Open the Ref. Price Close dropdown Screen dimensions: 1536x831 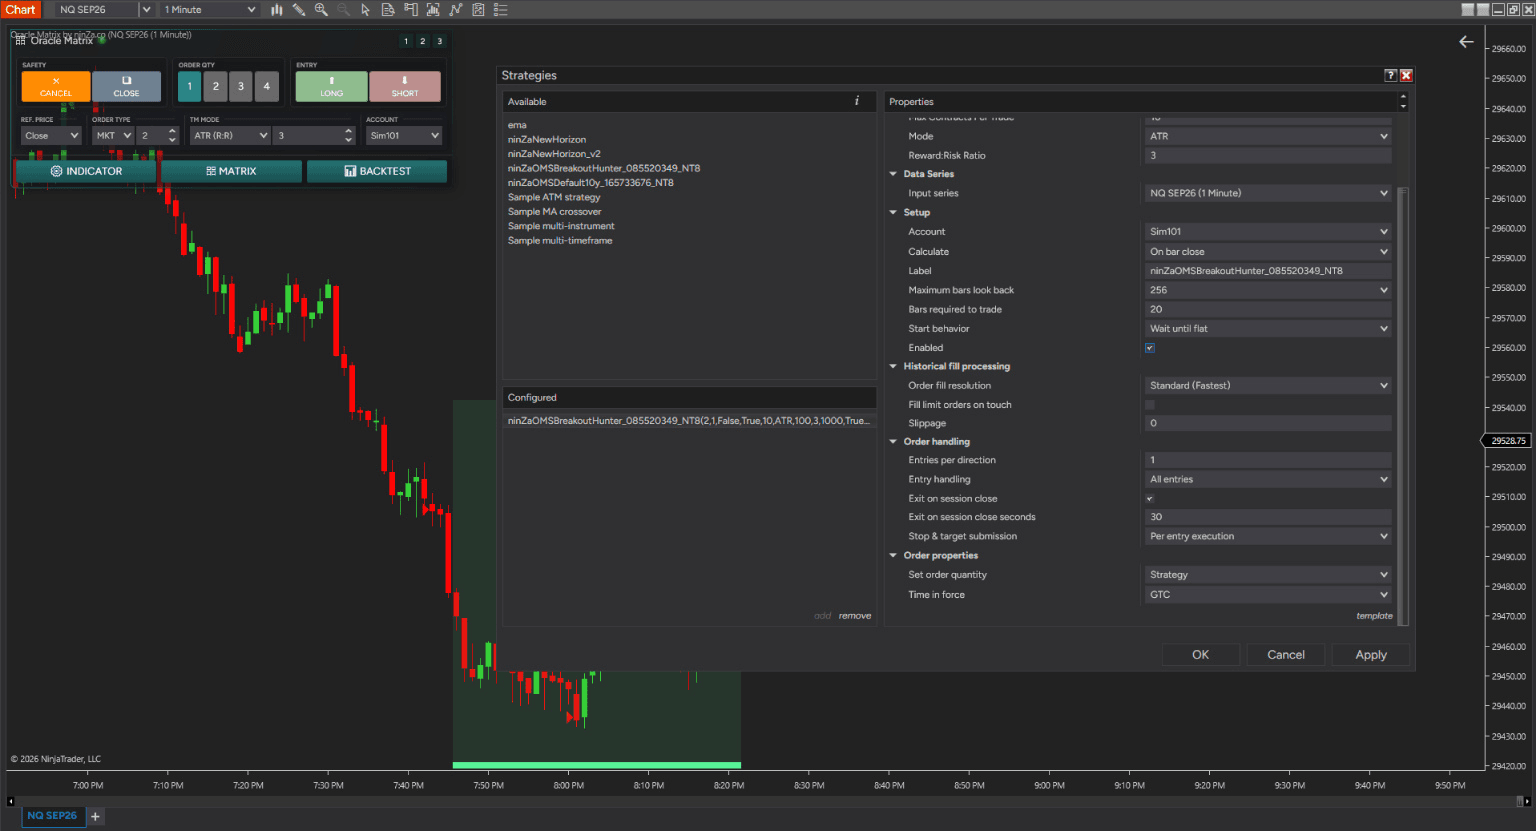point(51,135)
